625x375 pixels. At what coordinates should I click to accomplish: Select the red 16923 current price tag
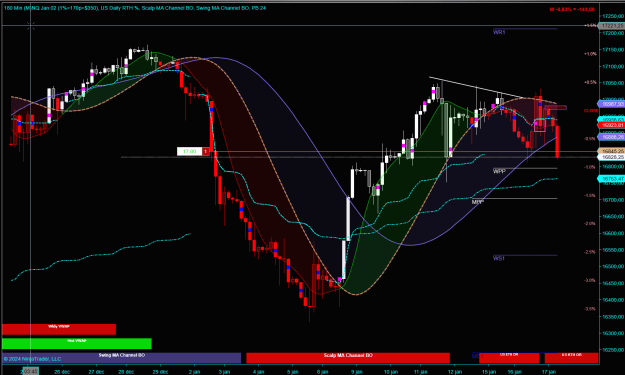(612, 125)
